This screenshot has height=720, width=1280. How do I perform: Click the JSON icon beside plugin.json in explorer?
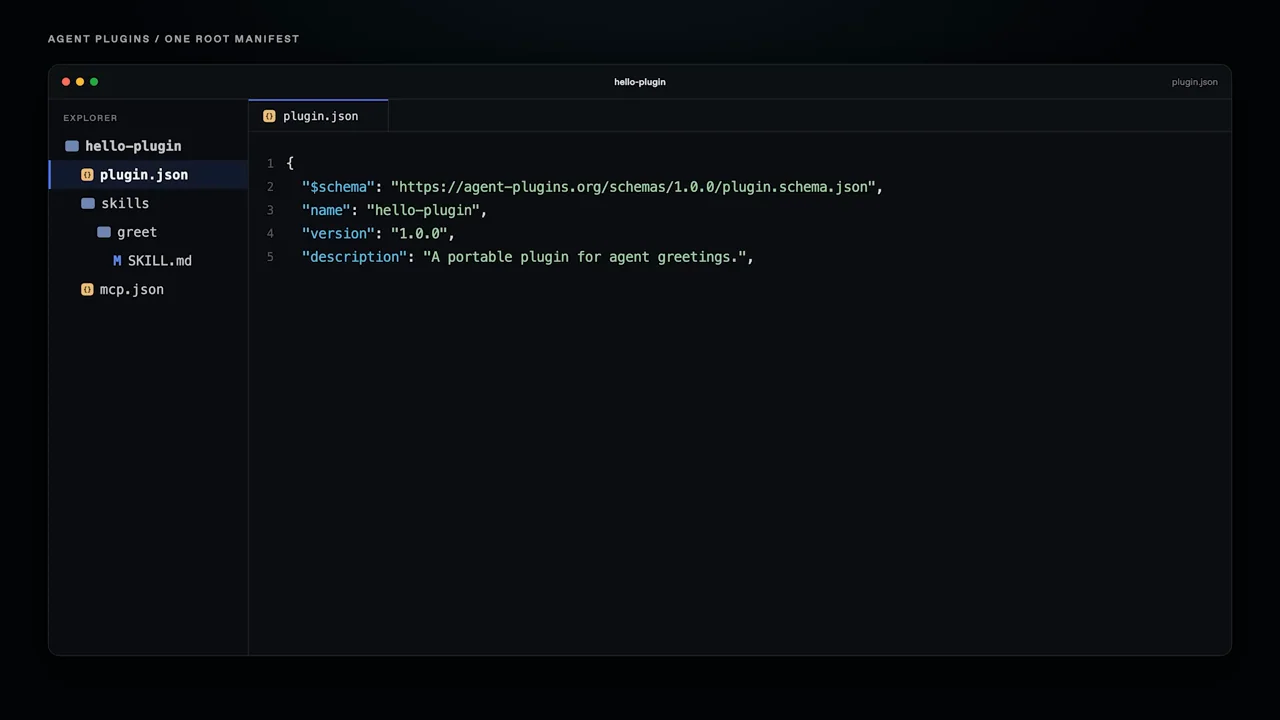tap(87, 175)
